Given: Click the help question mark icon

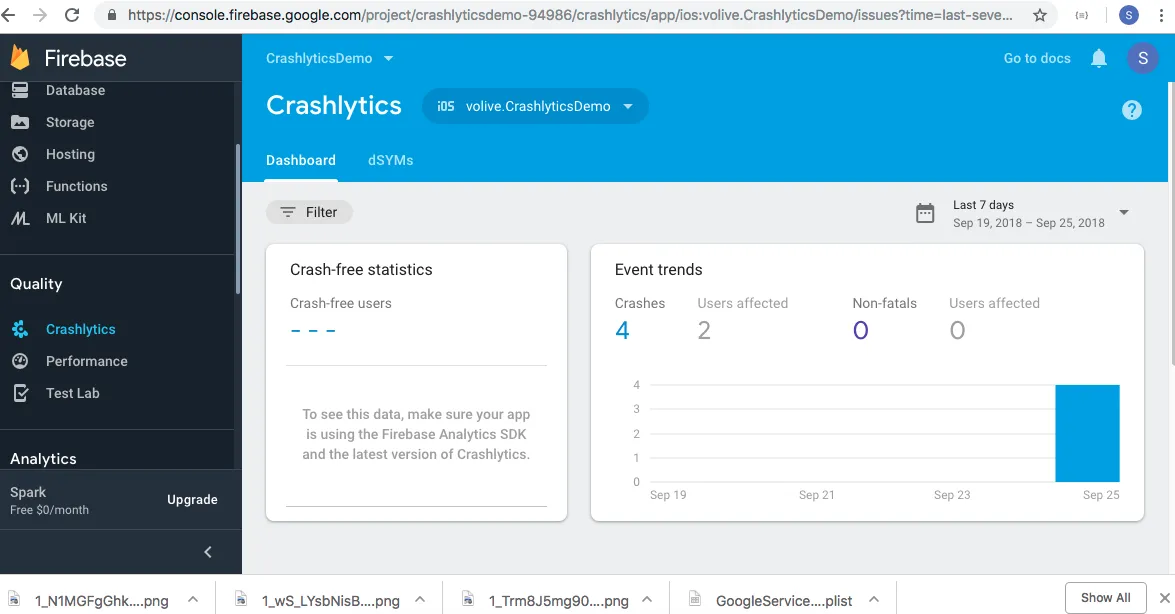Looking at the screenshot, I should click(1132, 110).
